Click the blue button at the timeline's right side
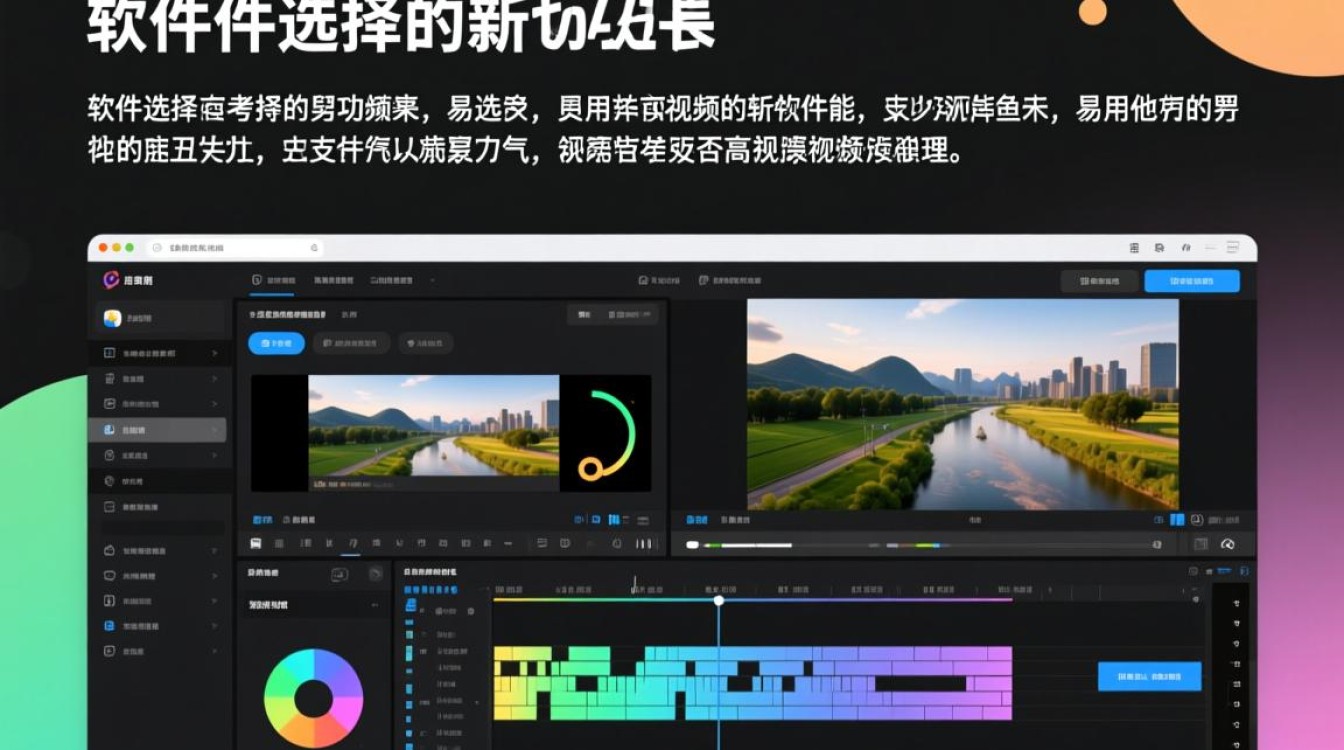This screenshot has width=1344, height=750. point(1149,677)
